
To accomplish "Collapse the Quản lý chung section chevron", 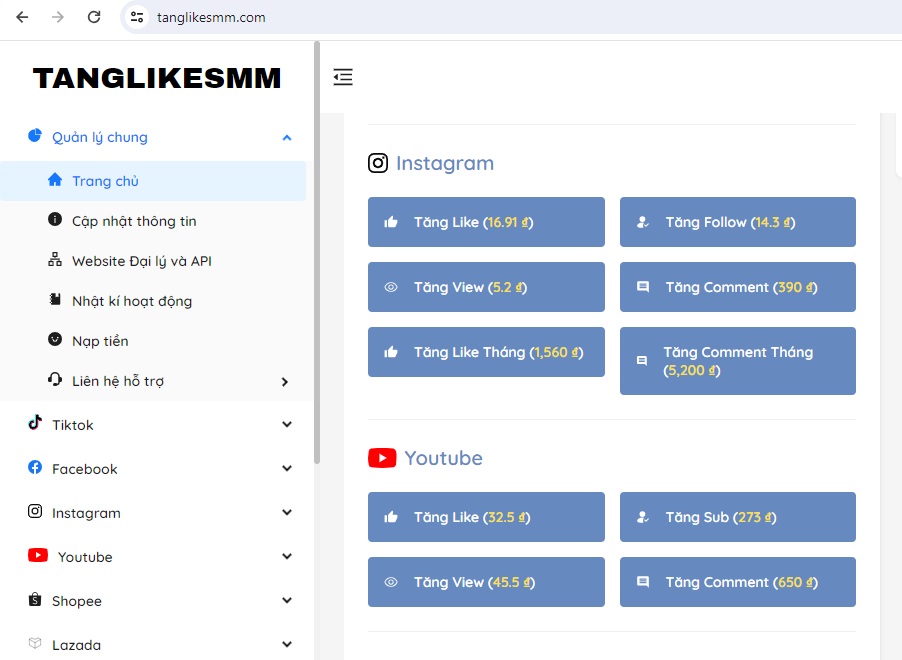I will 286,138.
